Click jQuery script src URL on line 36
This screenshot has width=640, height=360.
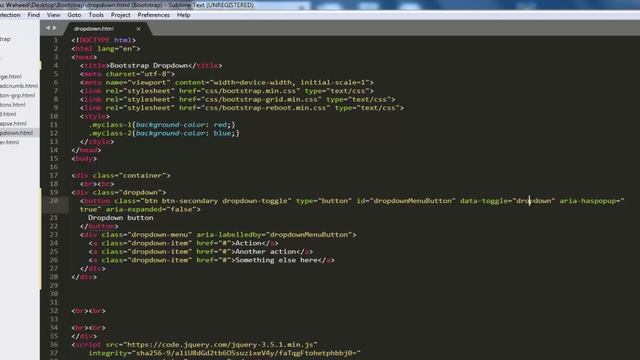[220, 345]
